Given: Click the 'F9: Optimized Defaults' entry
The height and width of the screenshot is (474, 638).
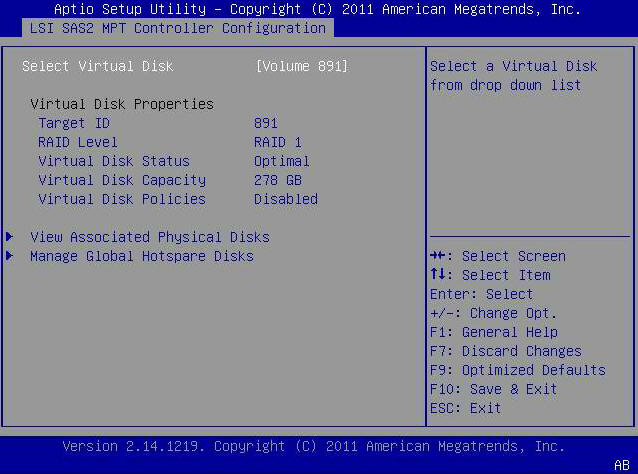Looking at the screenshot, I should point(518,370).
